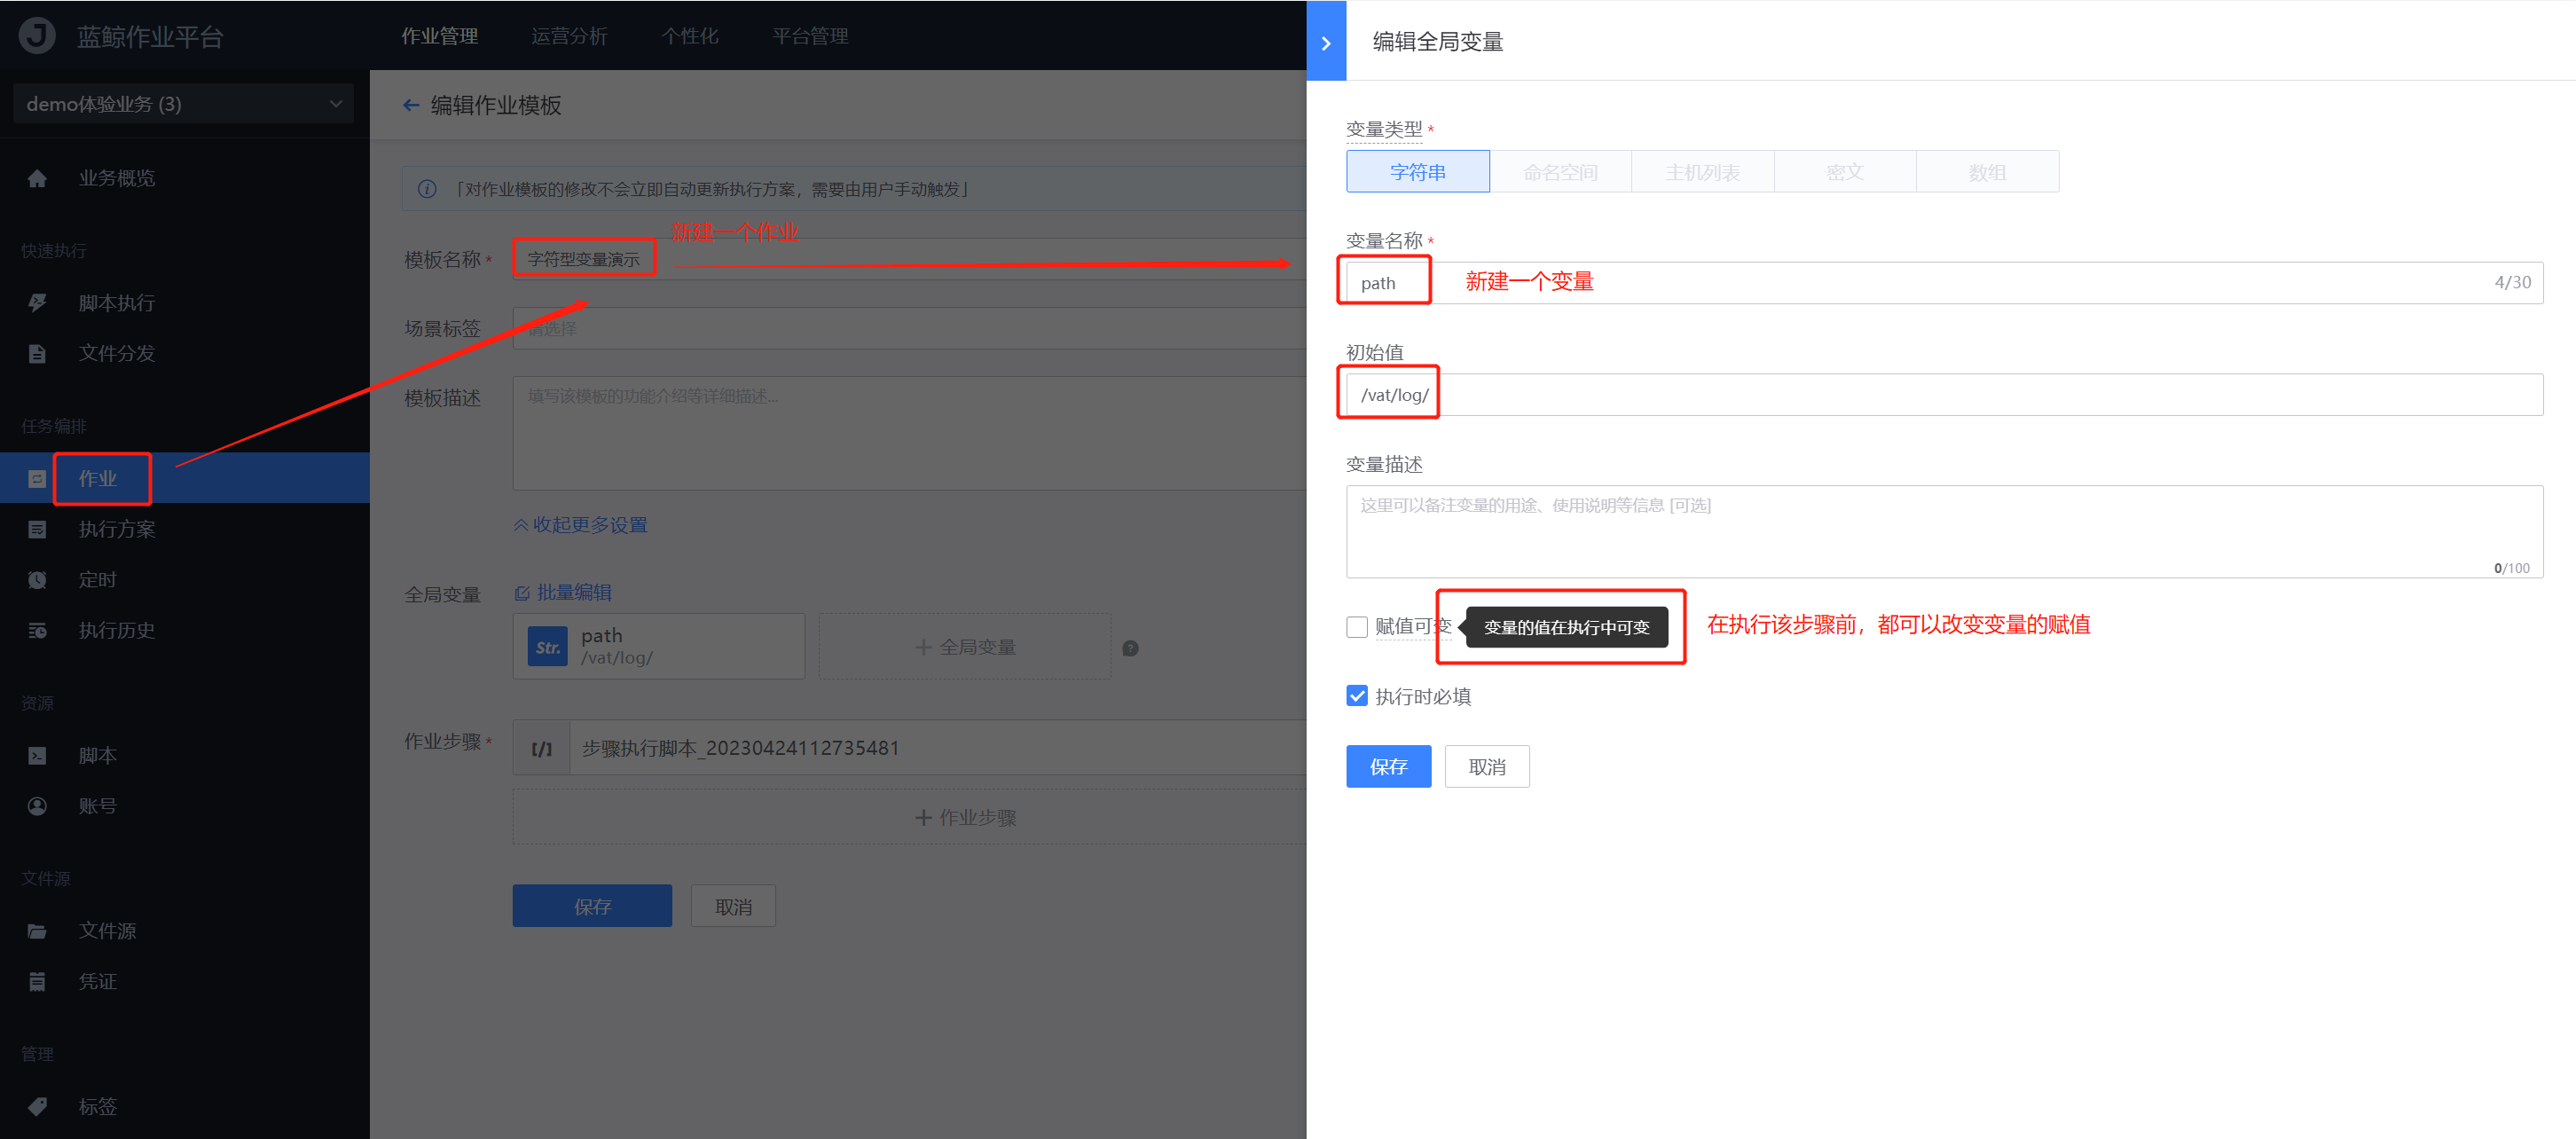Click the history icon beside 执行历史

37,630
